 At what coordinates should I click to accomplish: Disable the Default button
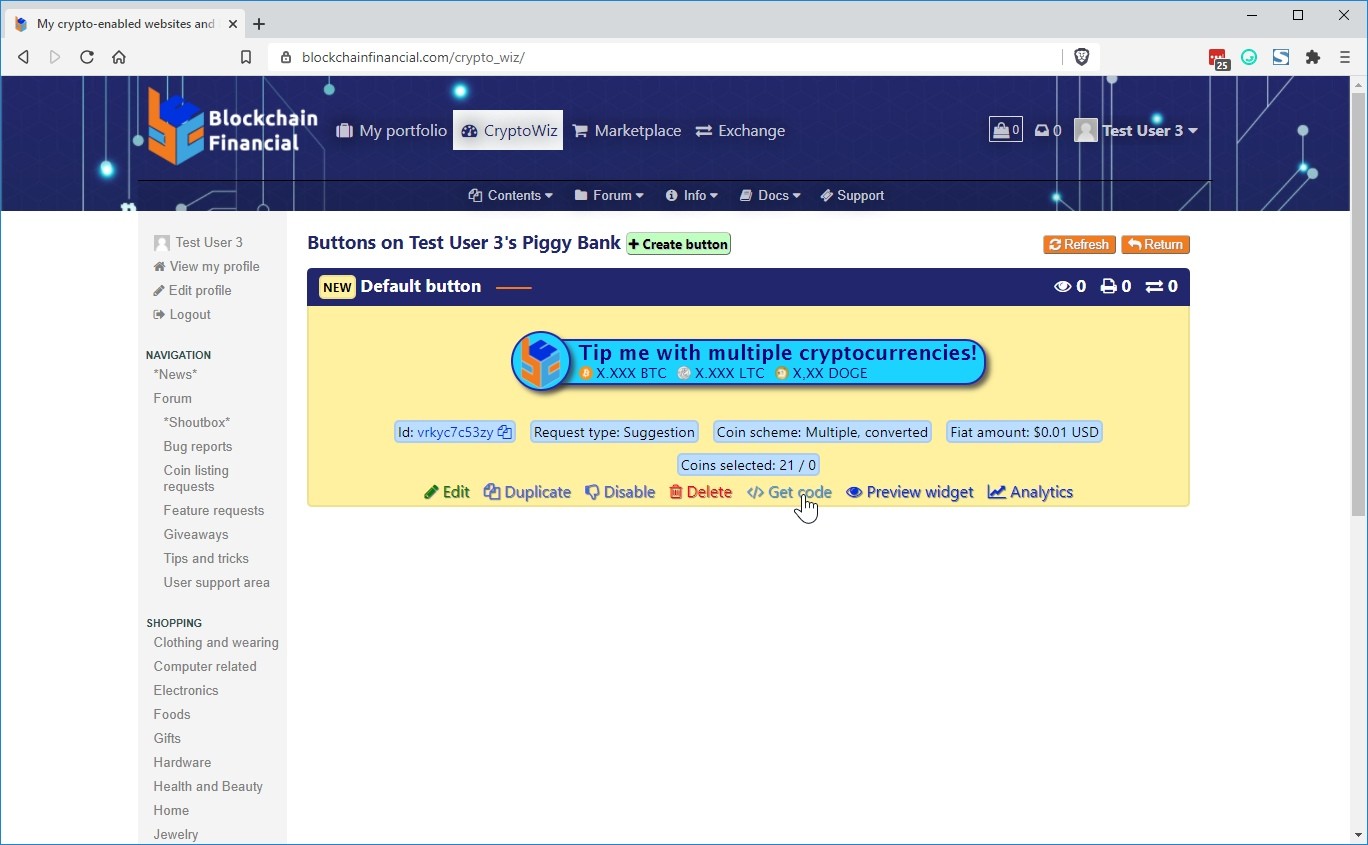[620, 492]
